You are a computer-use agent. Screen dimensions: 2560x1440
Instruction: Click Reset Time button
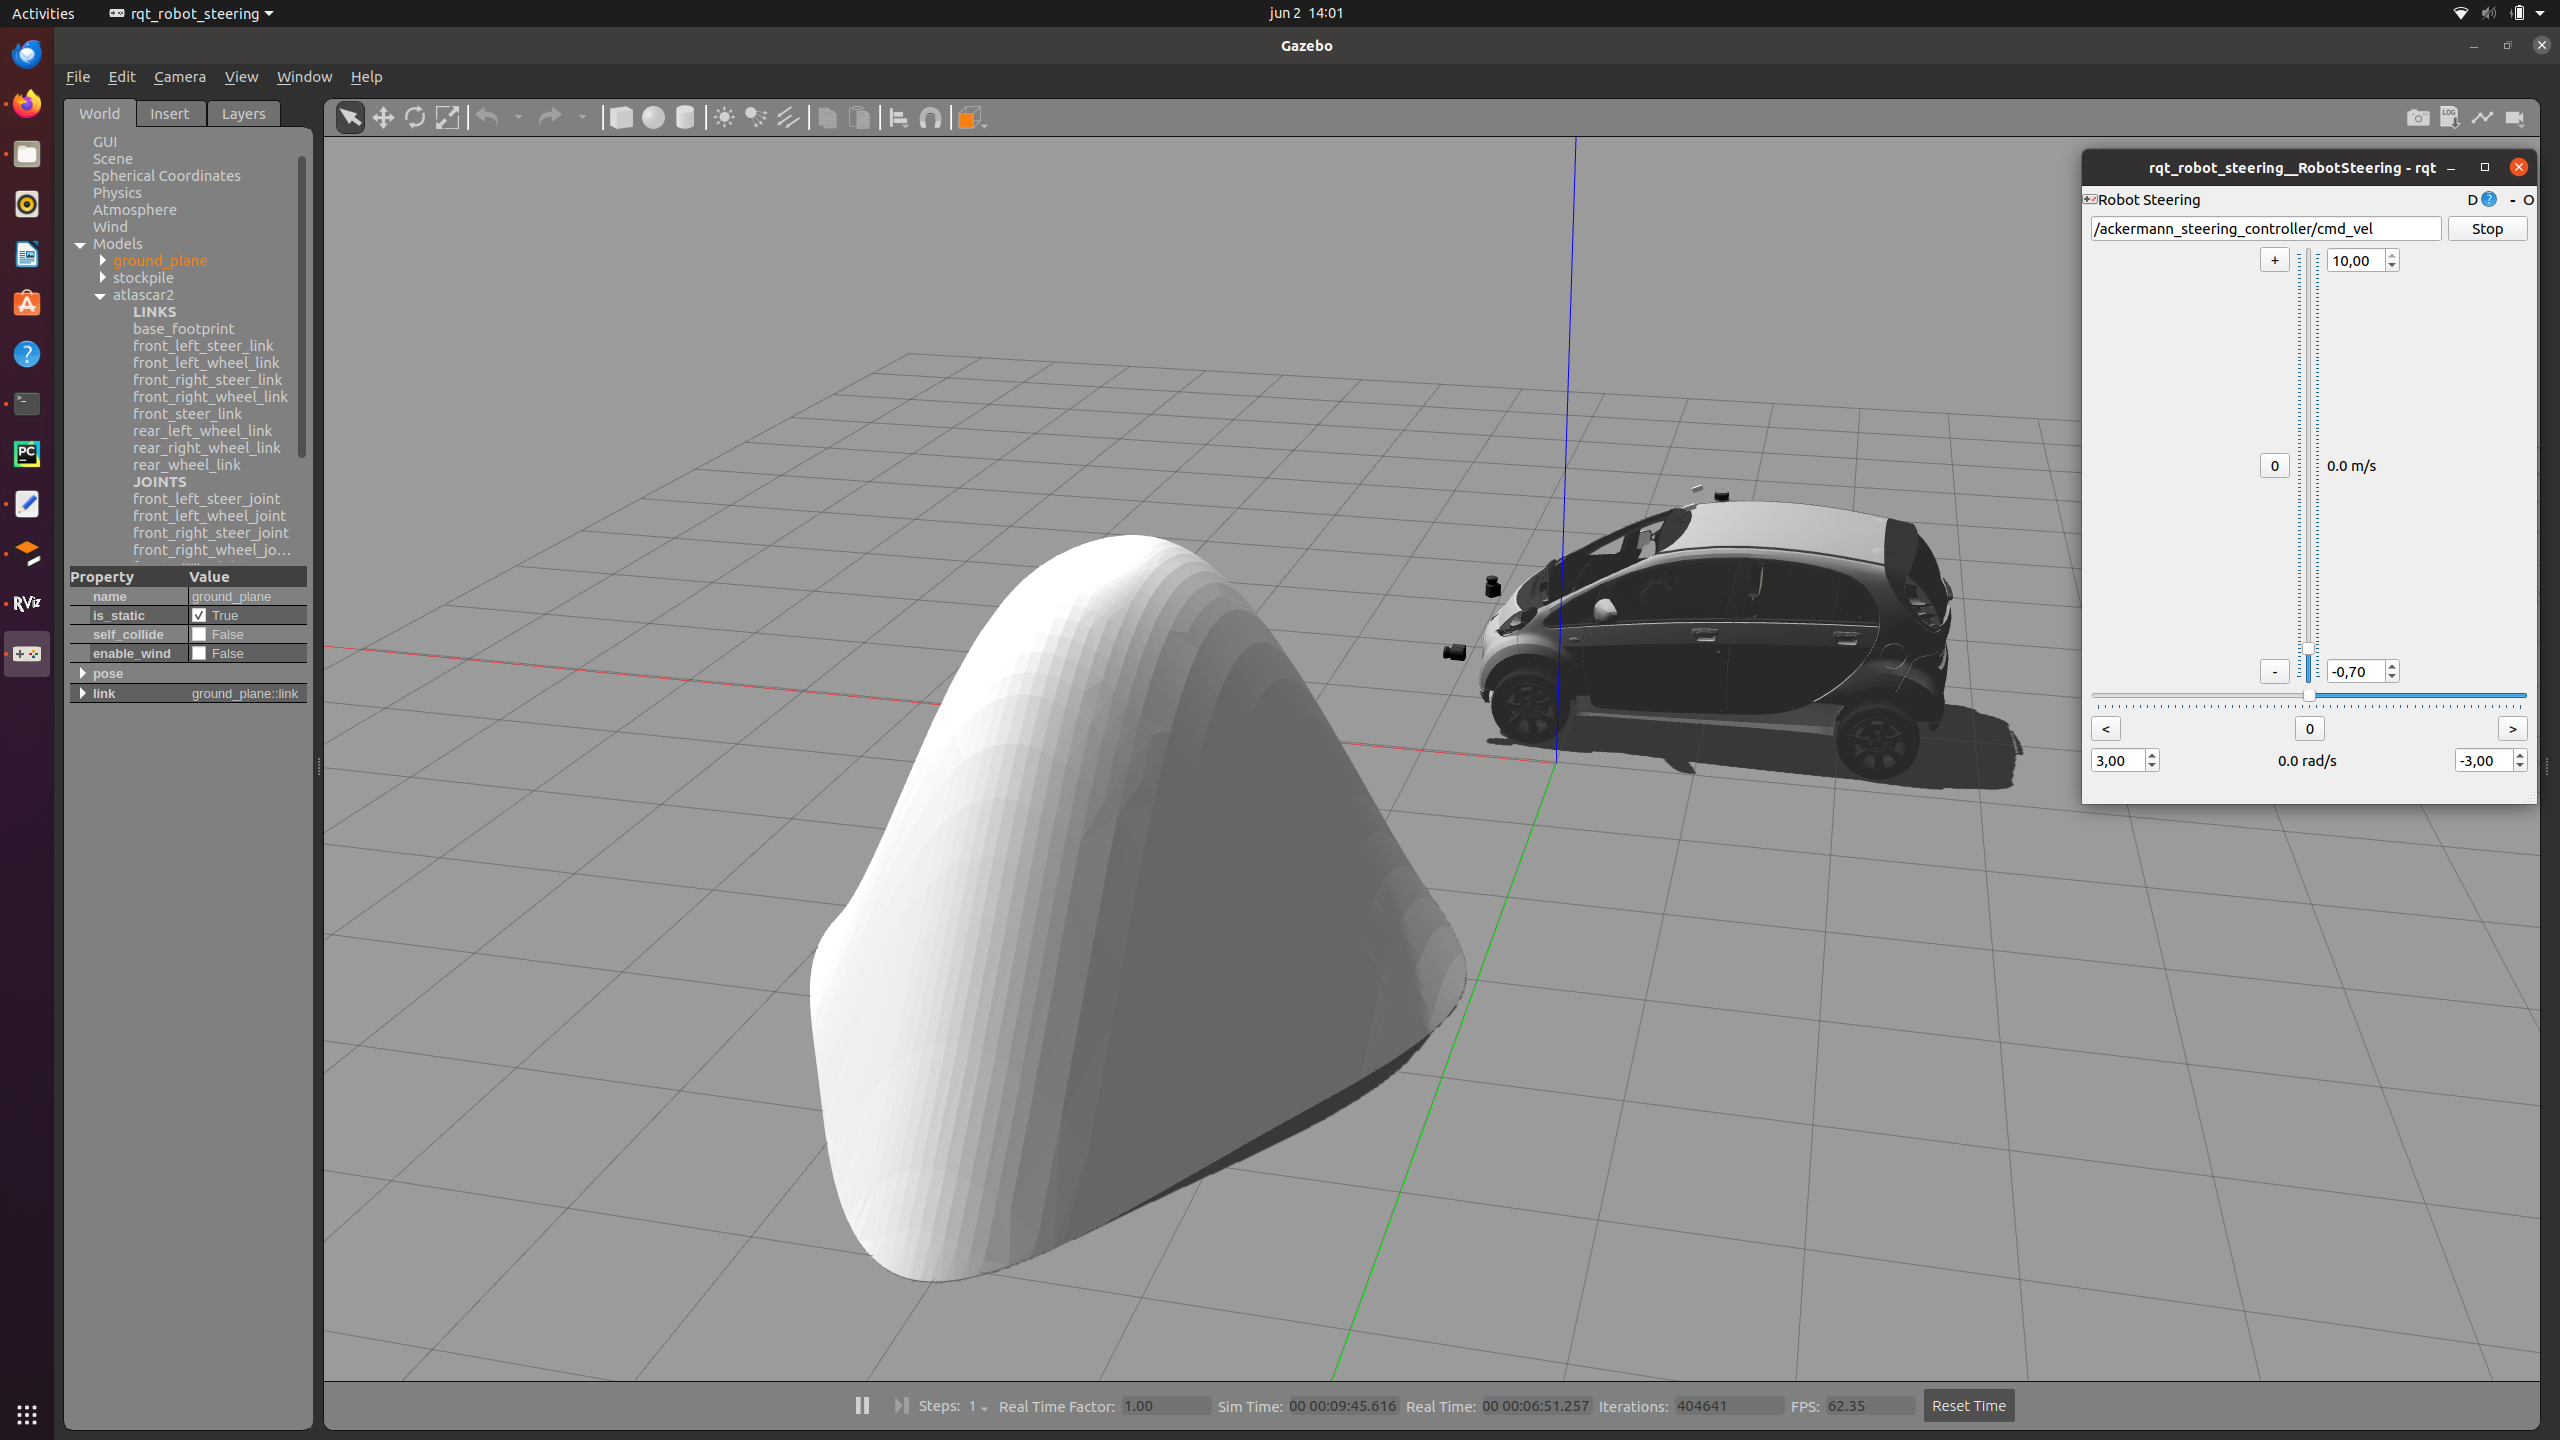[x=1968, y=1405]
